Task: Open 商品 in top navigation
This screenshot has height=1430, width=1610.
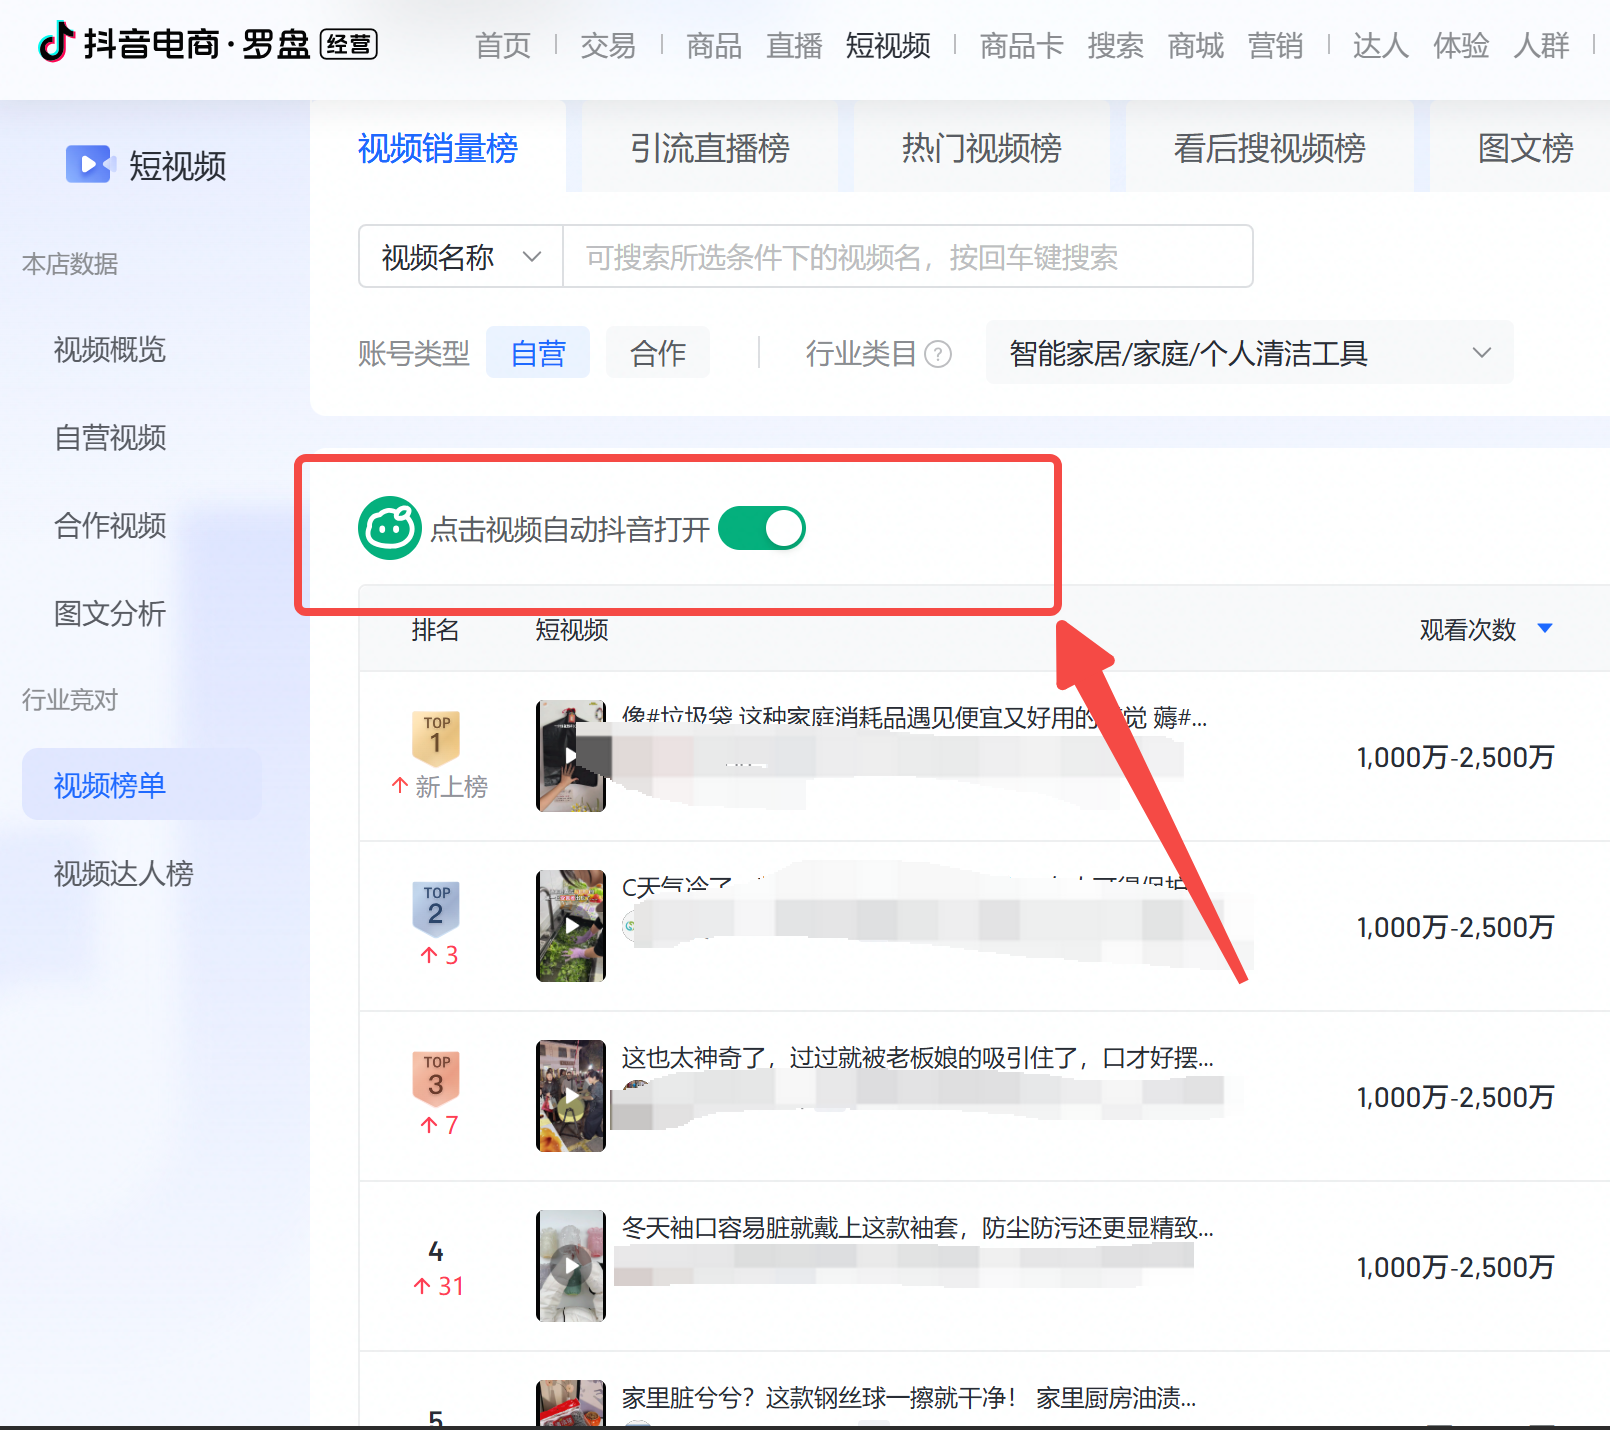Action: click(714, 45)
